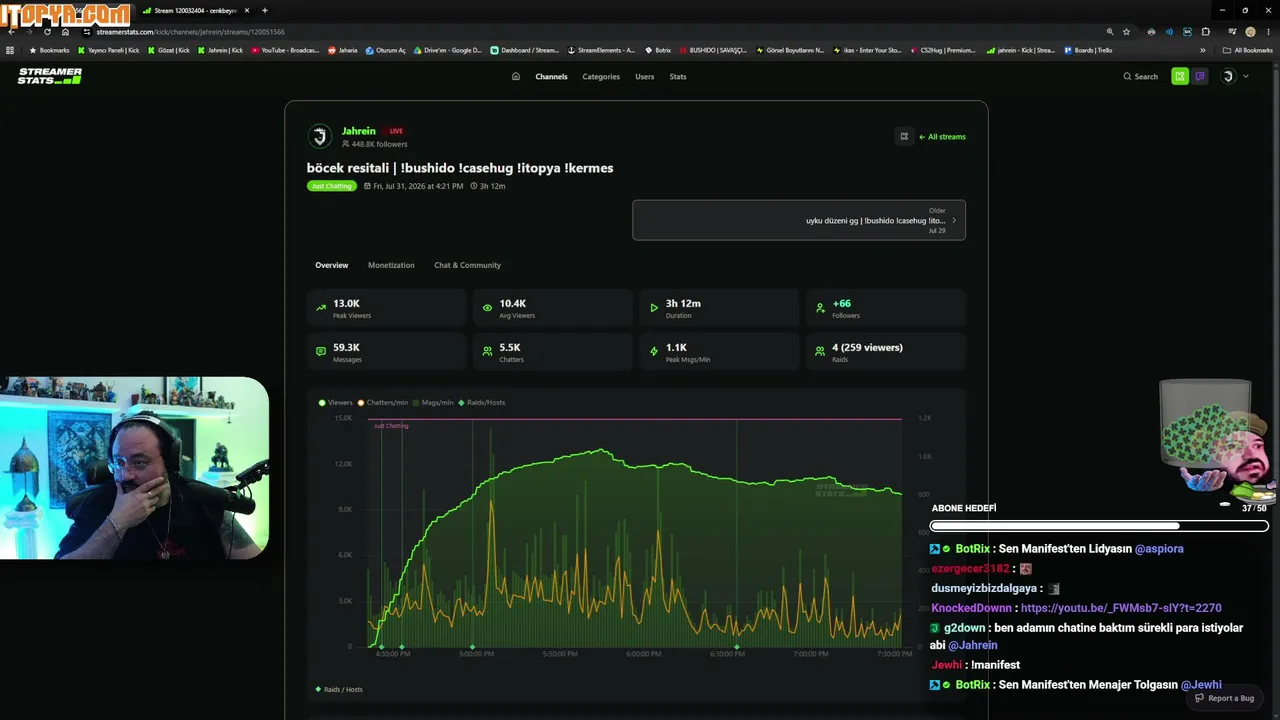The height and width of the screenshot is (720, 1280).
Task: Open the 'Yayıncı Paneli | Kick' bookmark
Action: tap(108, 50)
